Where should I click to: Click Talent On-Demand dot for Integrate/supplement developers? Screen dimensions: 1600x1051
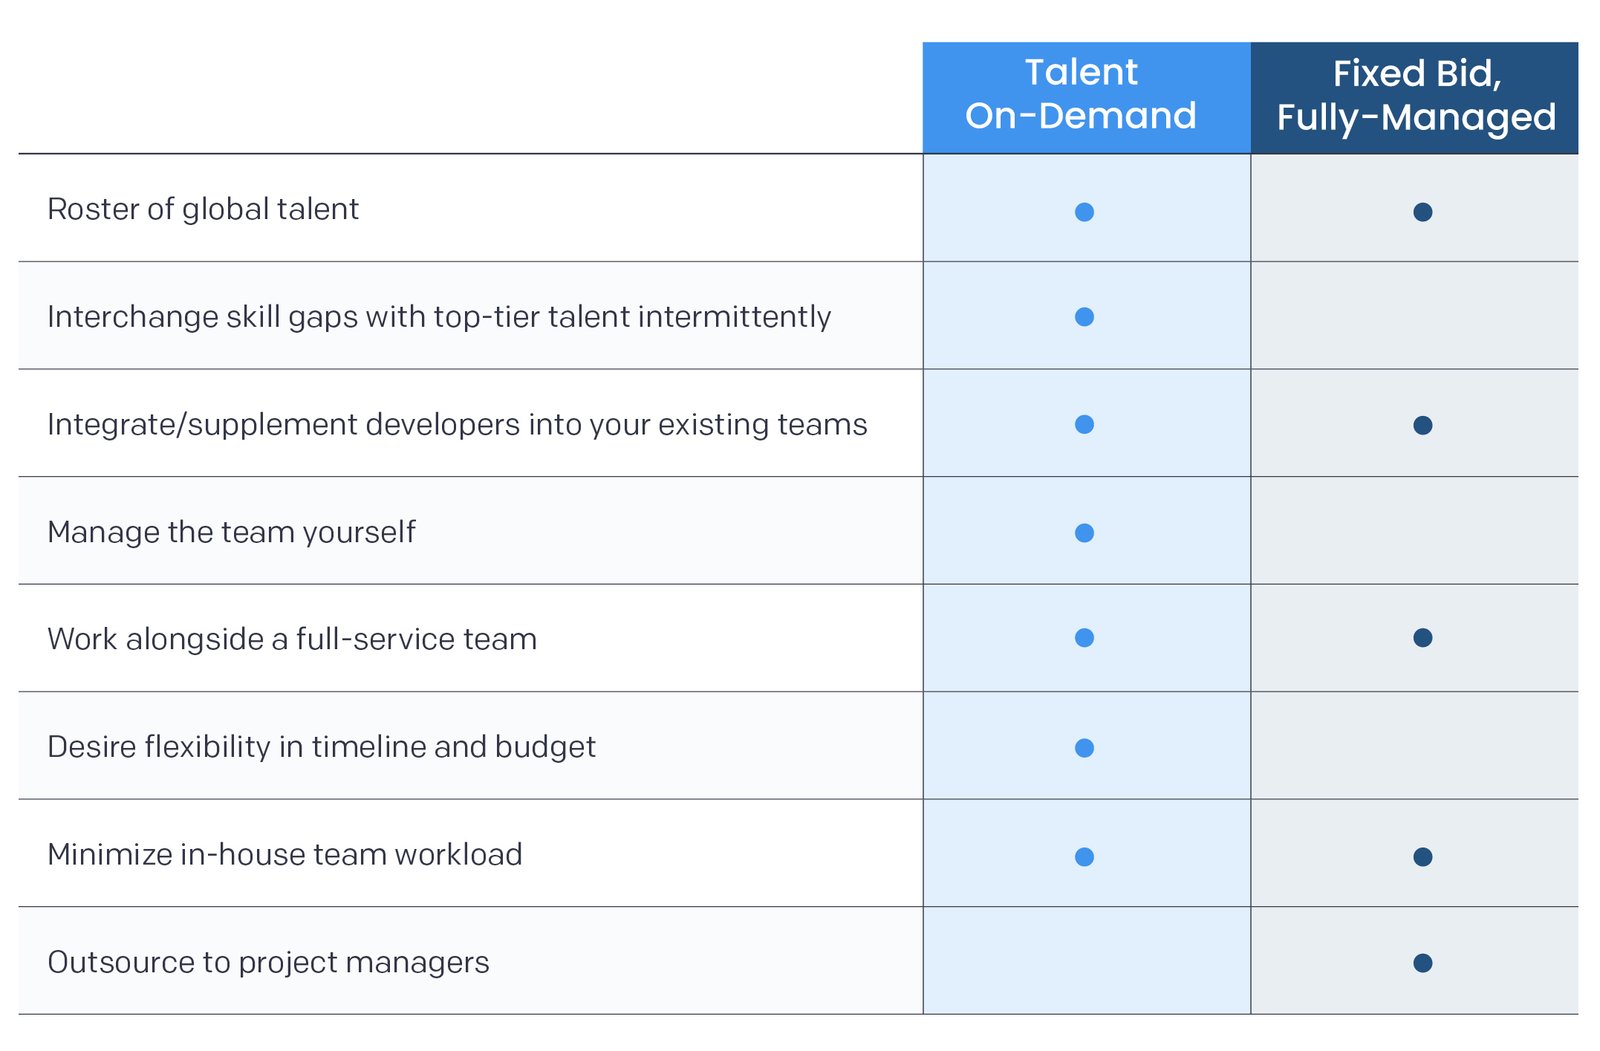tap(1084, 425)
